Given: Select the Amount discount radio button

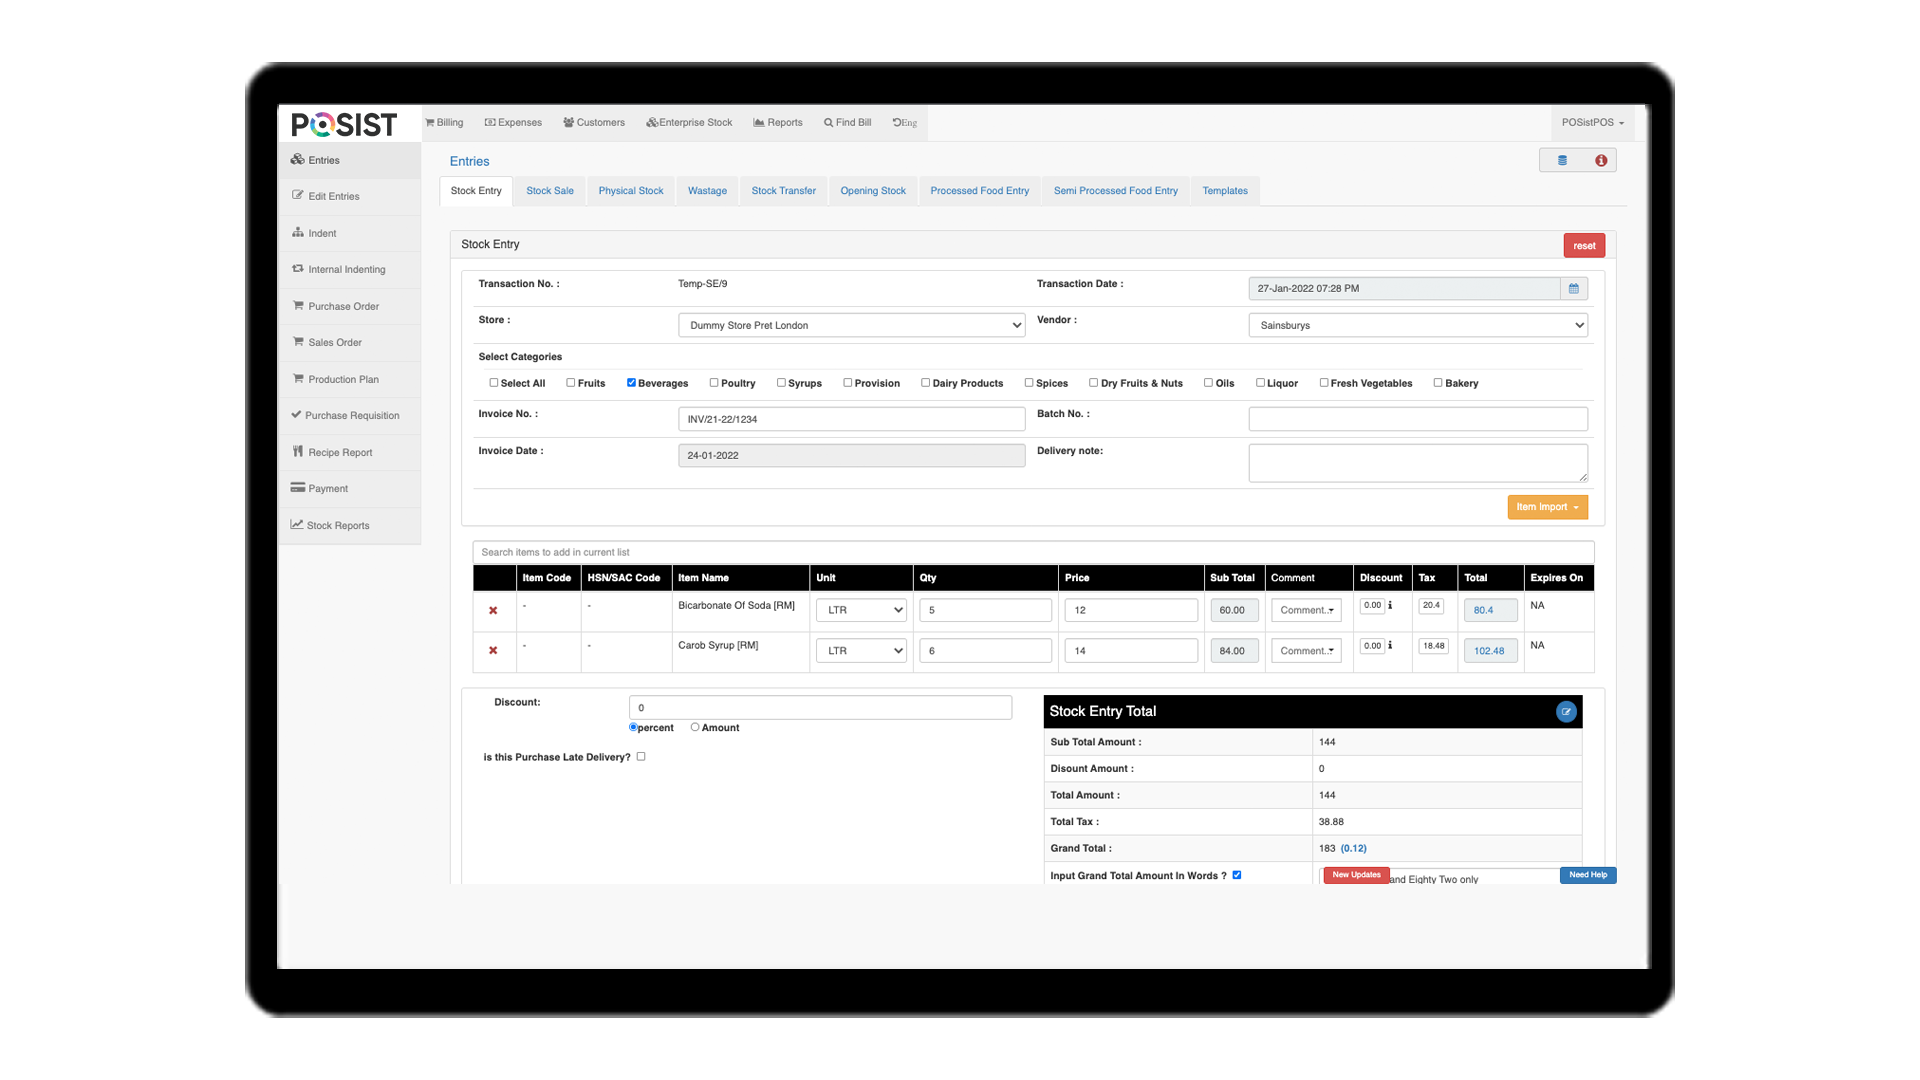Looking at the screenshot, I should coord(695,728).
